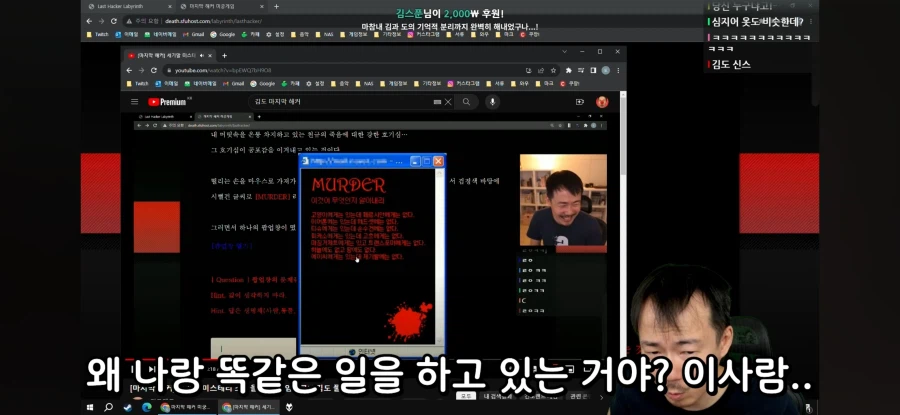Image resolution: width=900 pixels, height=415 pixels.
Task: Launch Steam from the taskbar
Action: (127, 407)
